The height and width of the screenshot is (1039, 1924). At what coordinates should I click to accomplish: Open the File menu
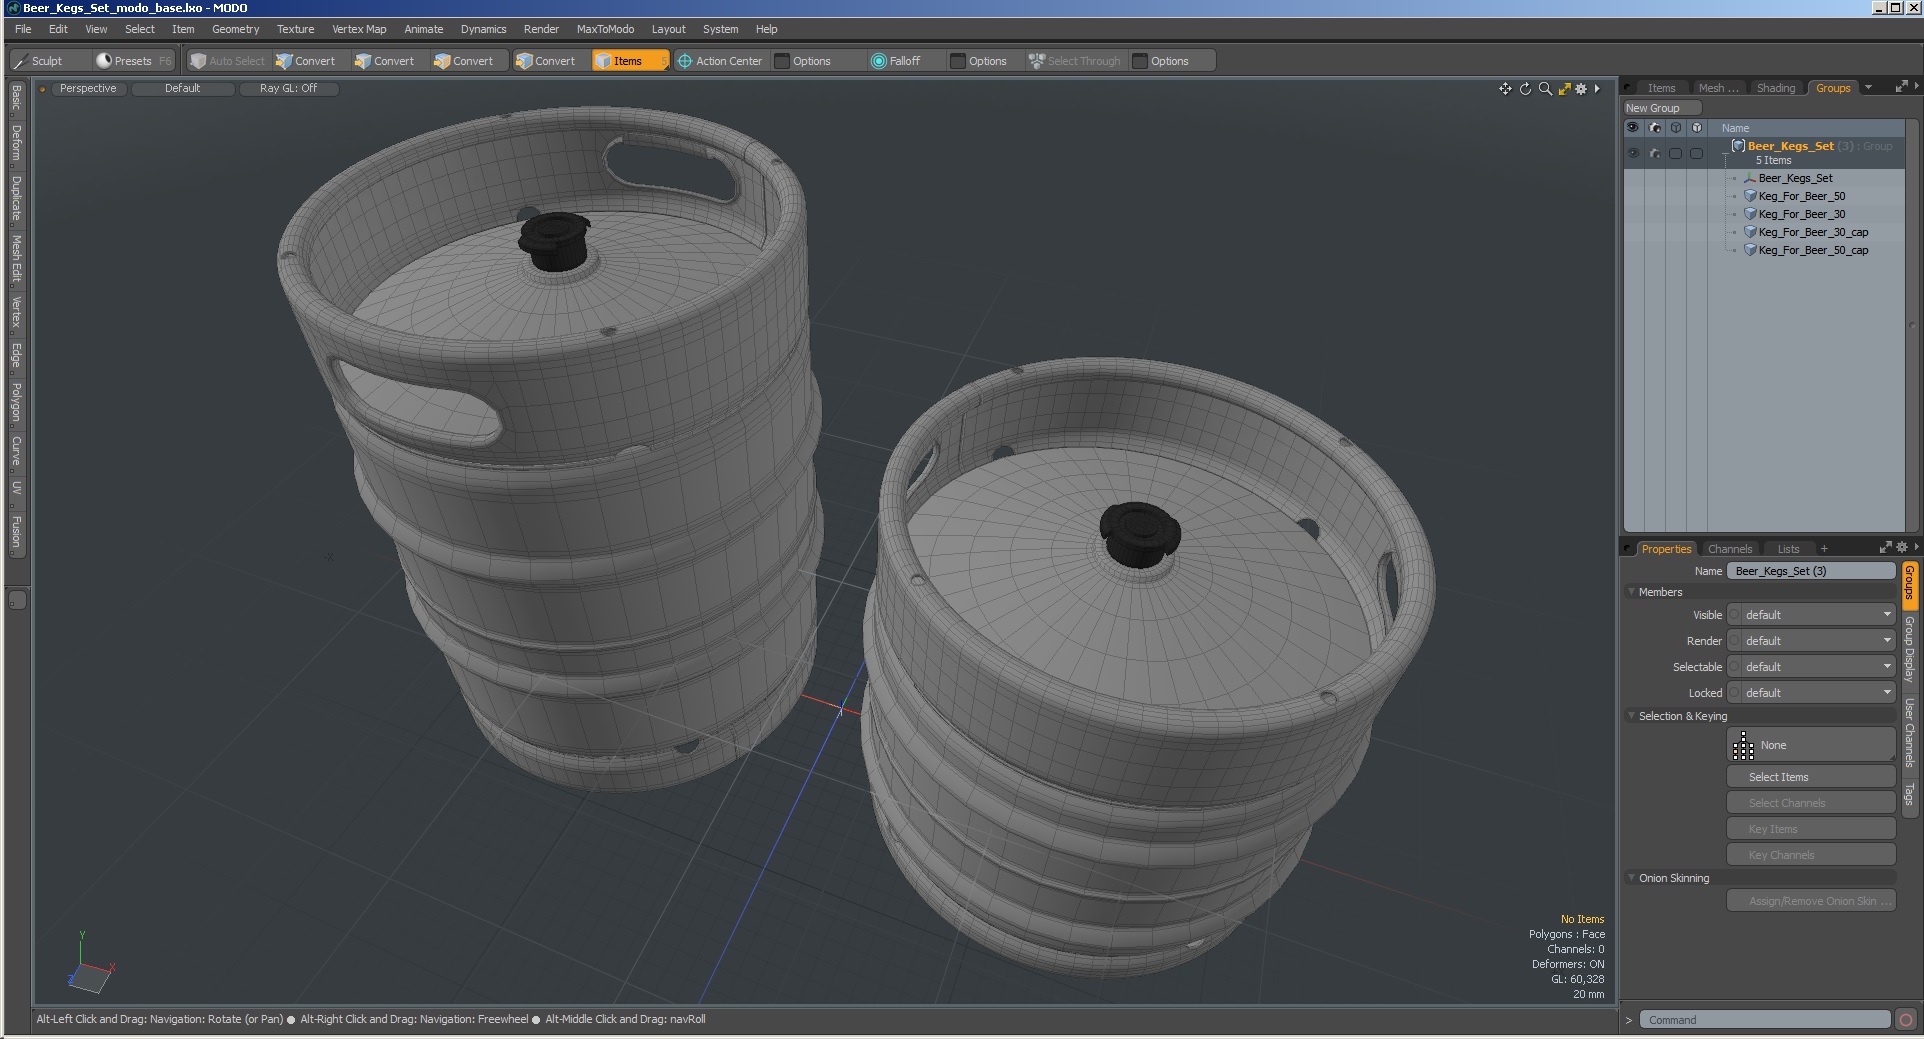[x=23, y=29]
